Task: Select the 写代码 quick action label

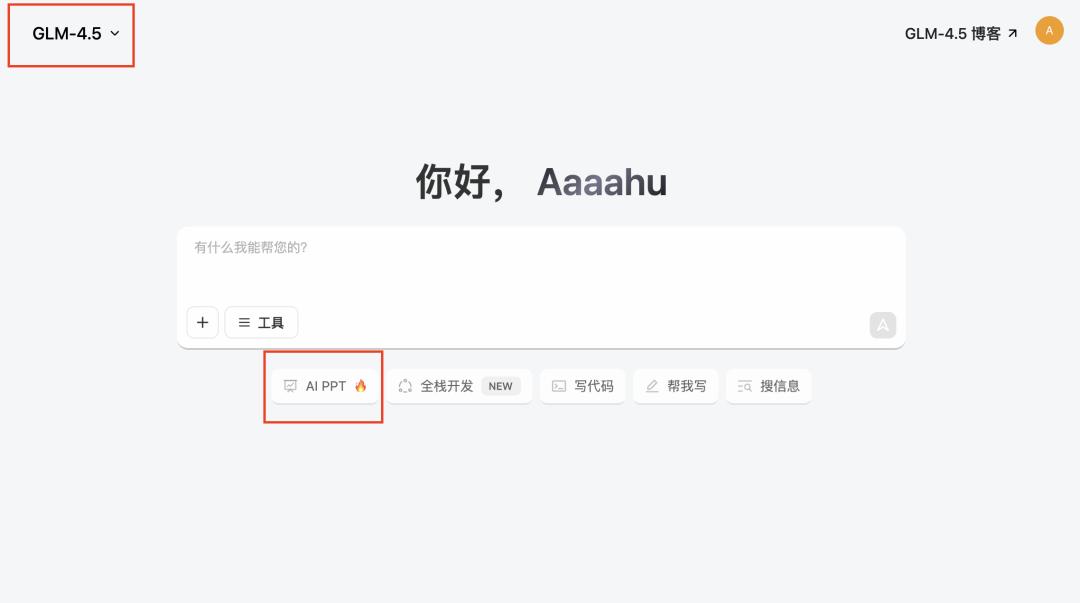Action: [x=594, y=386]
